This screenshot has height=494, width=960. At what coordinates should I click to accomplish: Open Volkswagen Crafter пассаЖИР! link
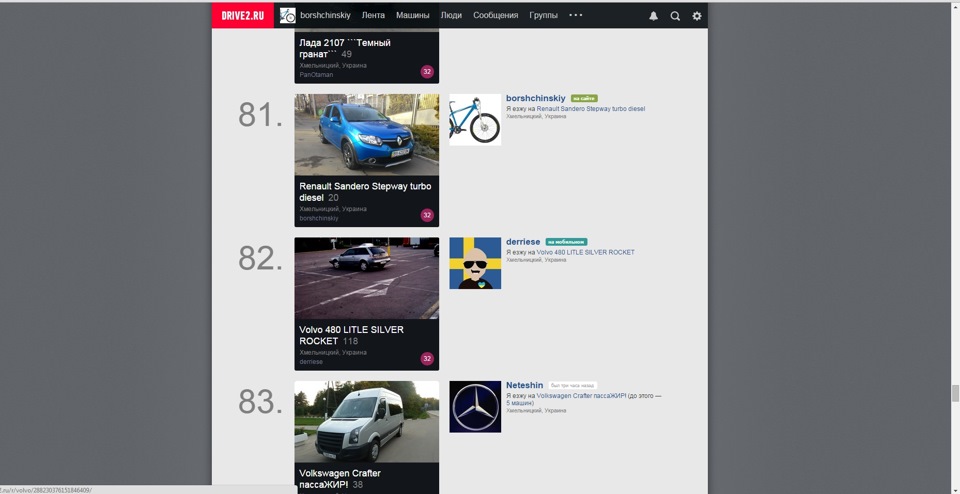(581, 396)
